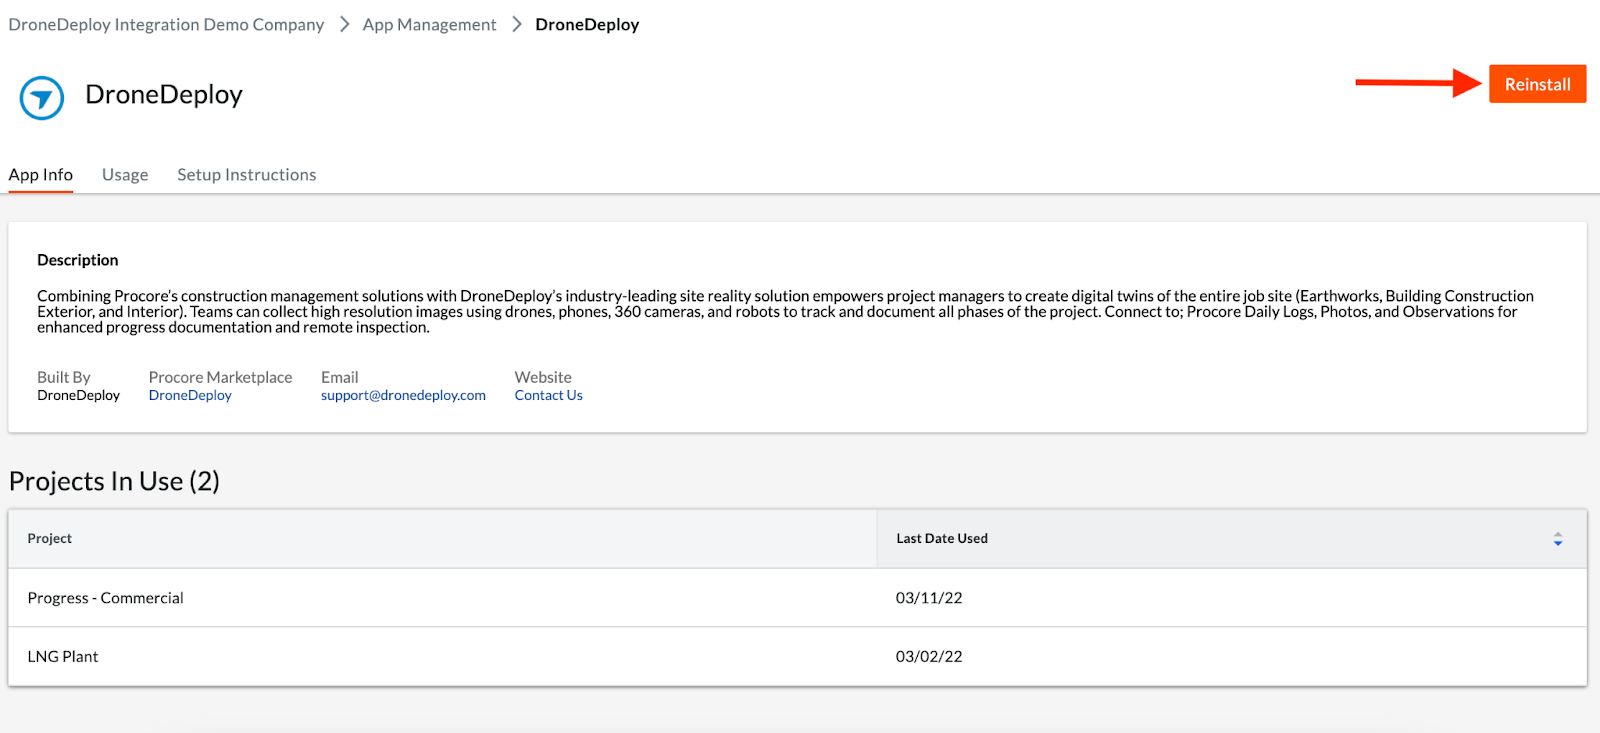Open the Contact Us website link

548,396
